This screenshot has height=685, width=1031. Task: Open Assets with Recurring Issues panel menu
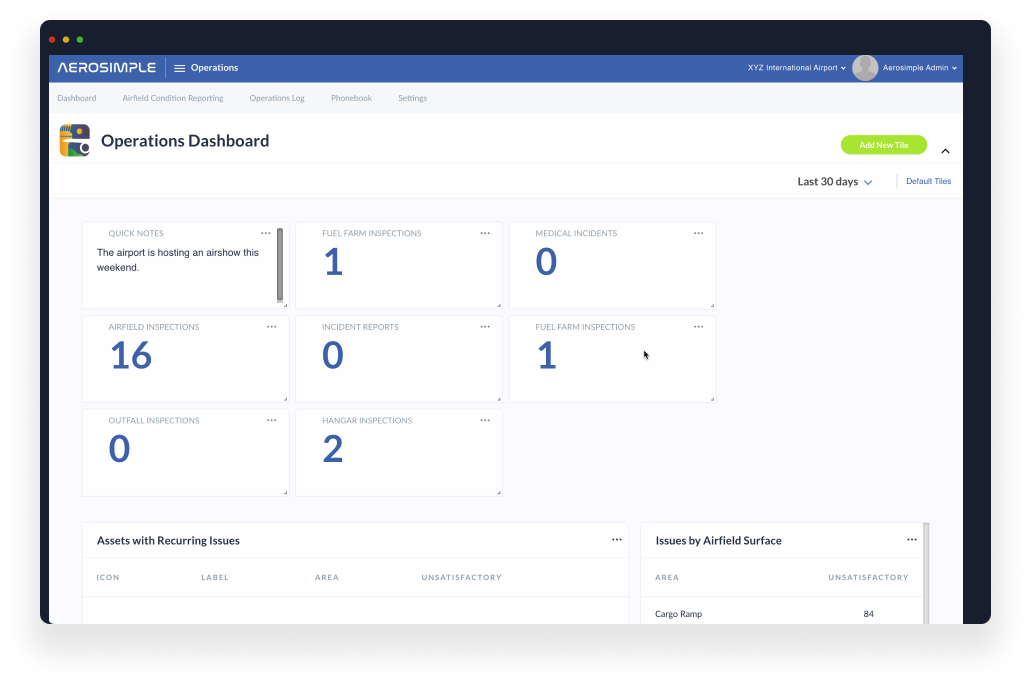point(616,540)
